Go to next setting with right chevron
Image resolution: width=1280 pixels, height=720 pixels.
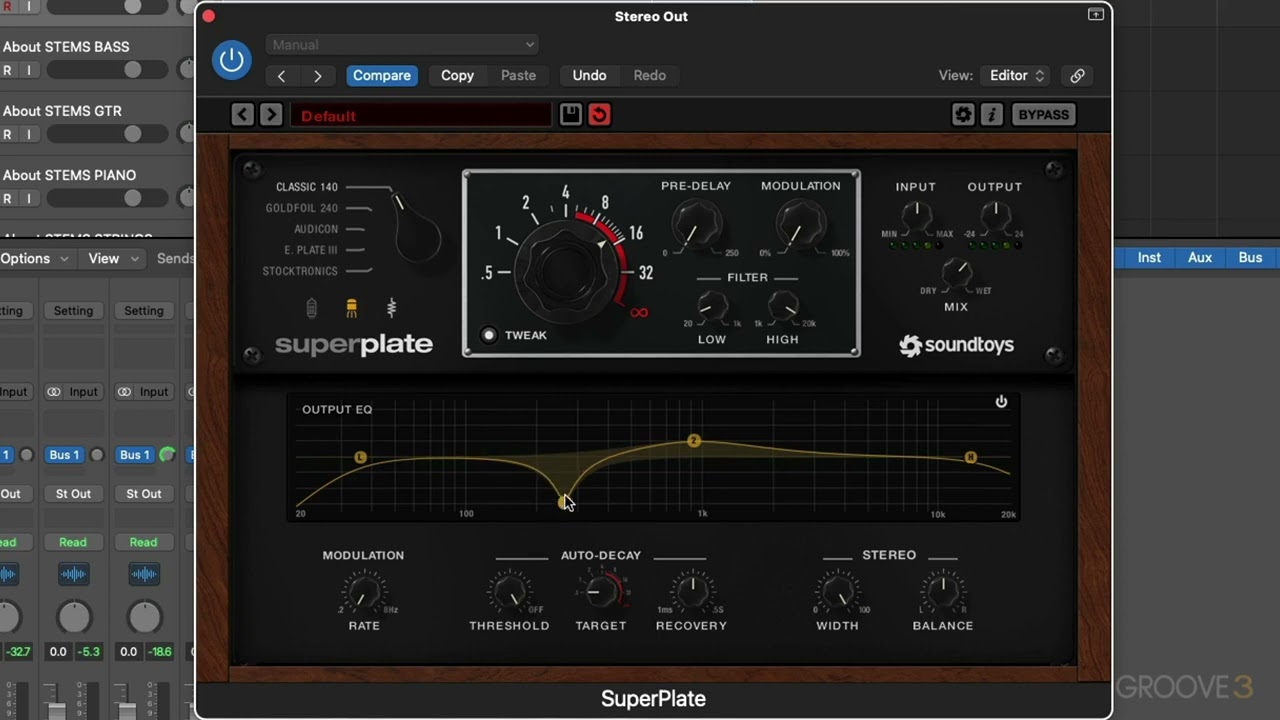pyautogui.click(x=318, y=76)
